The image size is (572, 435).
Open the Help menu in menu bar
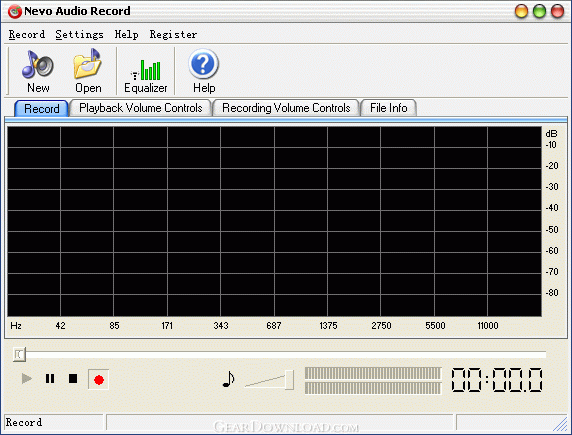click(x=127, y=34)
